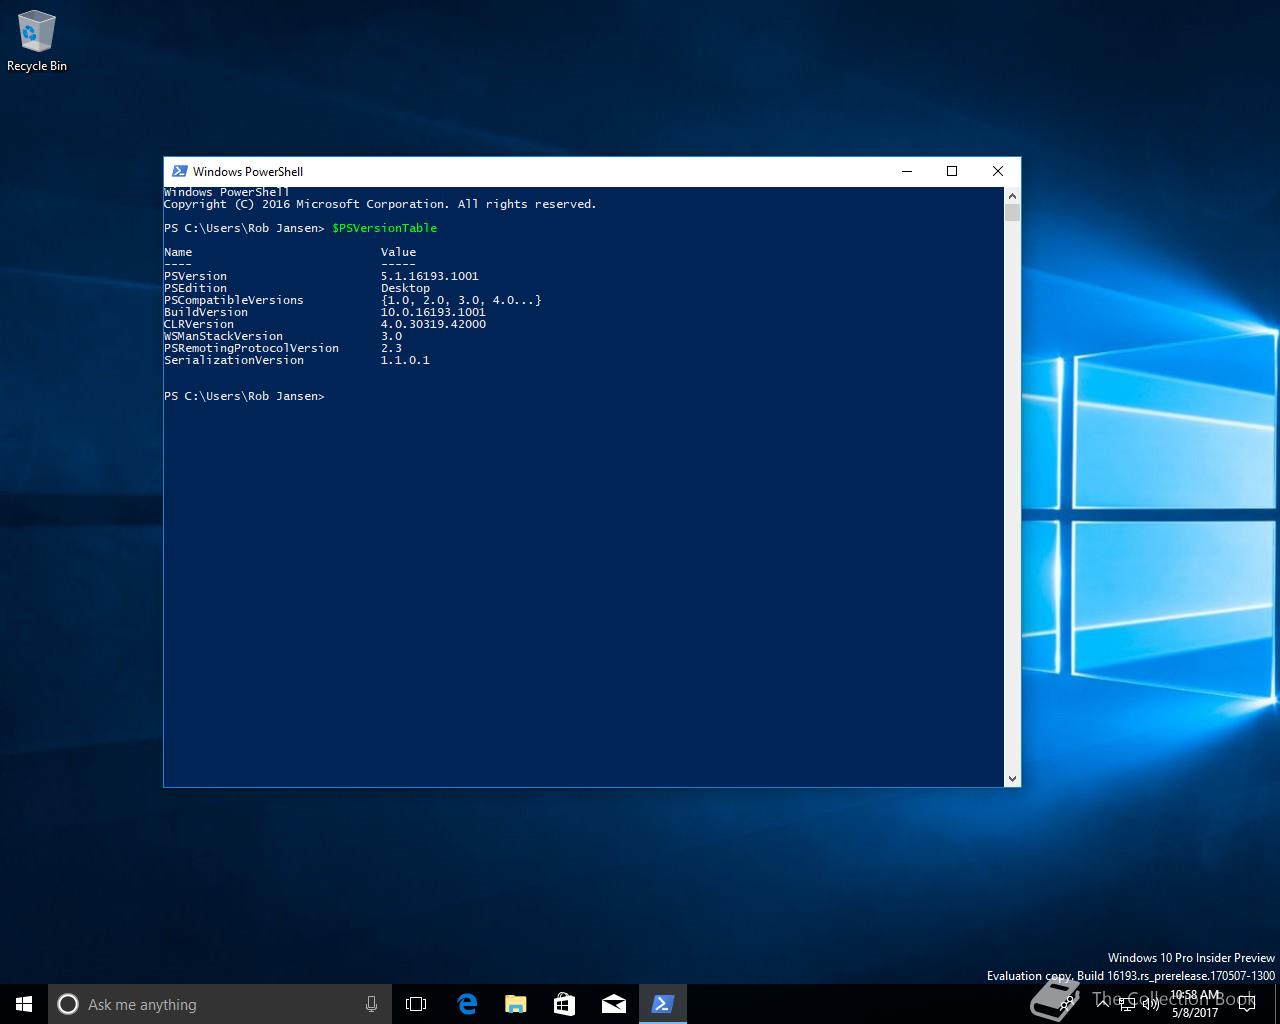Minimize the Windows PowerShell window
1280x1024 pixels.
pyautogui.click(x=907, y=171)
